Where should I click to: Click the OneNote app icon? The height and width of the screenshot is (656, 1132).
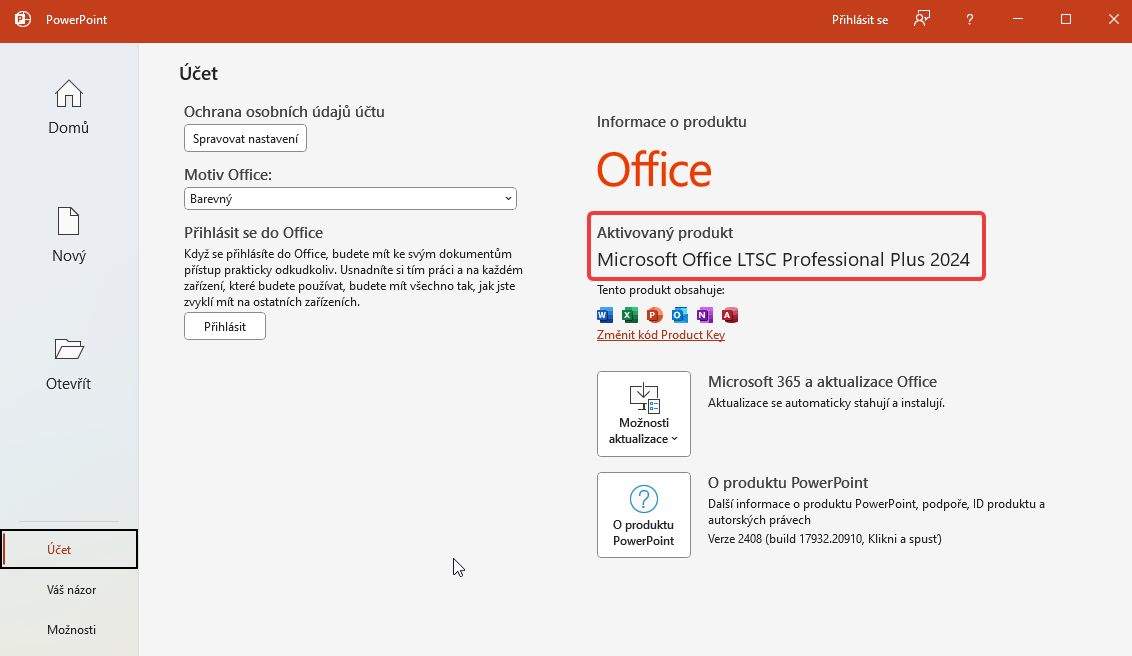click(705, 315)
